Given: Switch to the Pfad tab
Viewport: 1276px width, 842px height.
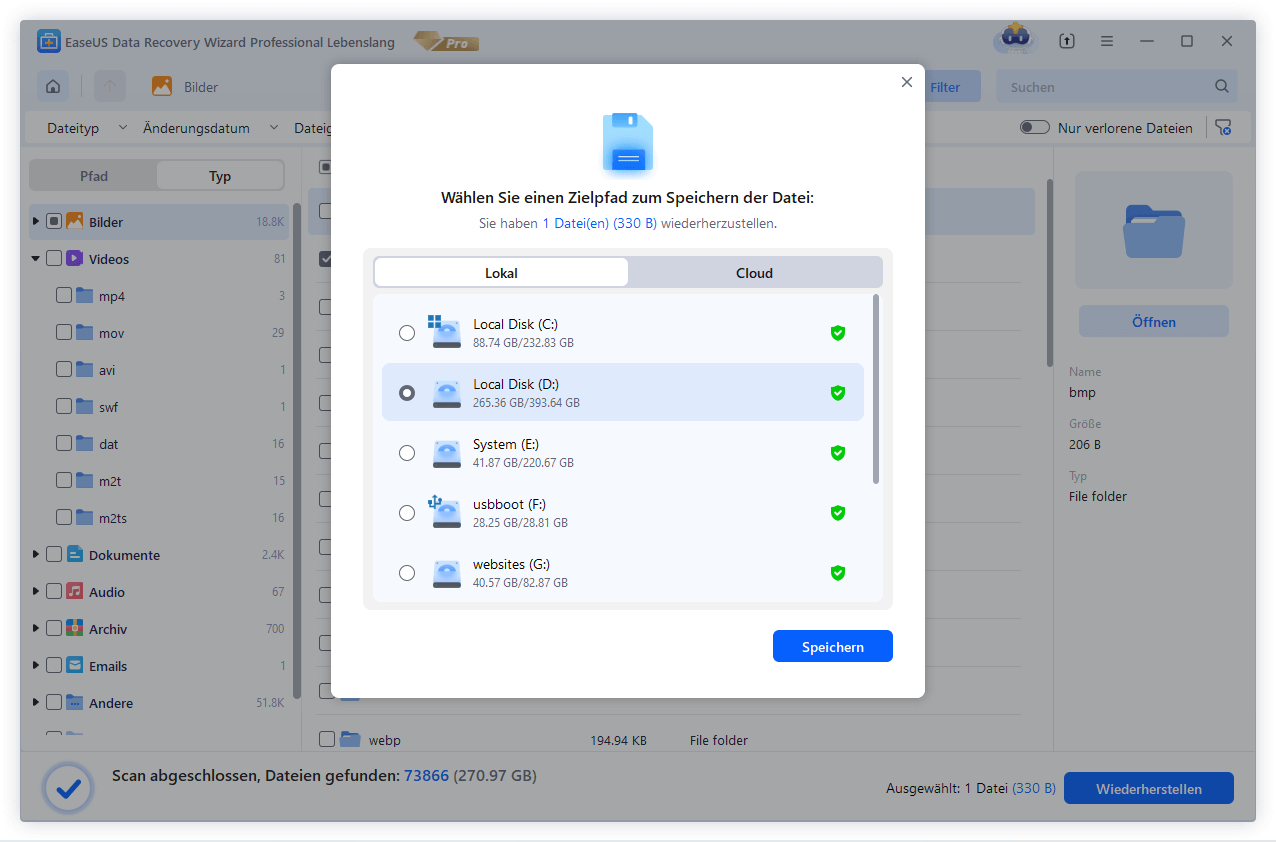Looking at the screenshot, I should 94,176.
